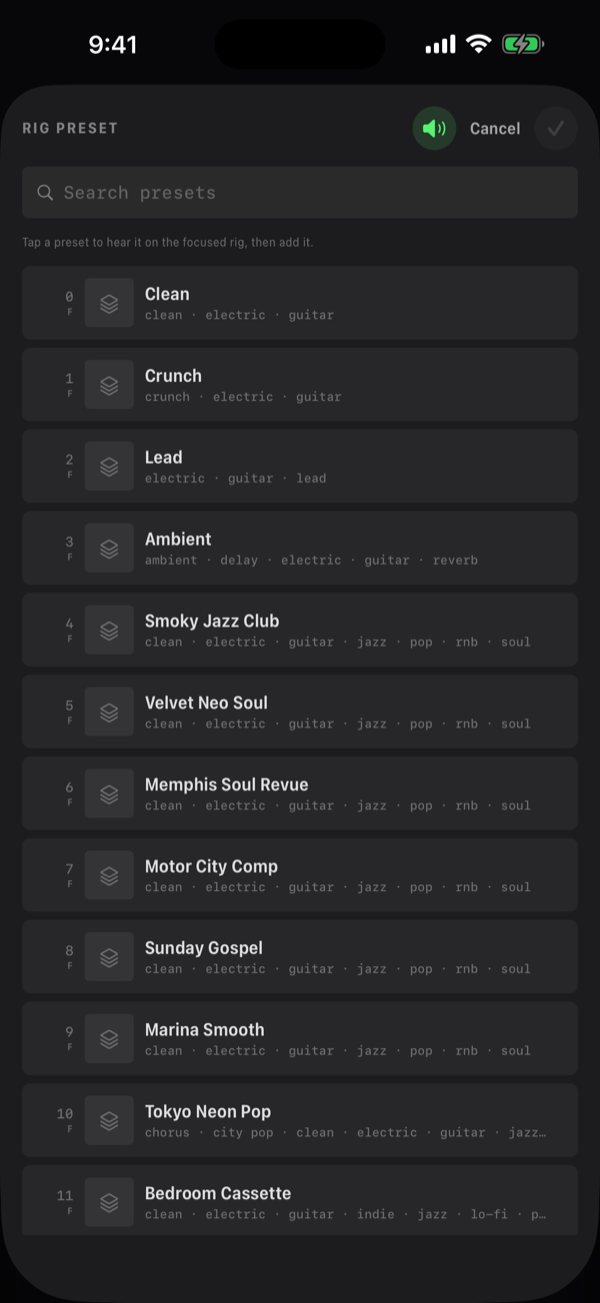The height and width of the screenshot is (1303, 600).
Task: Tap Marina Smooth's stack icon
Action: pyautogui.click(x=109, y=1039)
